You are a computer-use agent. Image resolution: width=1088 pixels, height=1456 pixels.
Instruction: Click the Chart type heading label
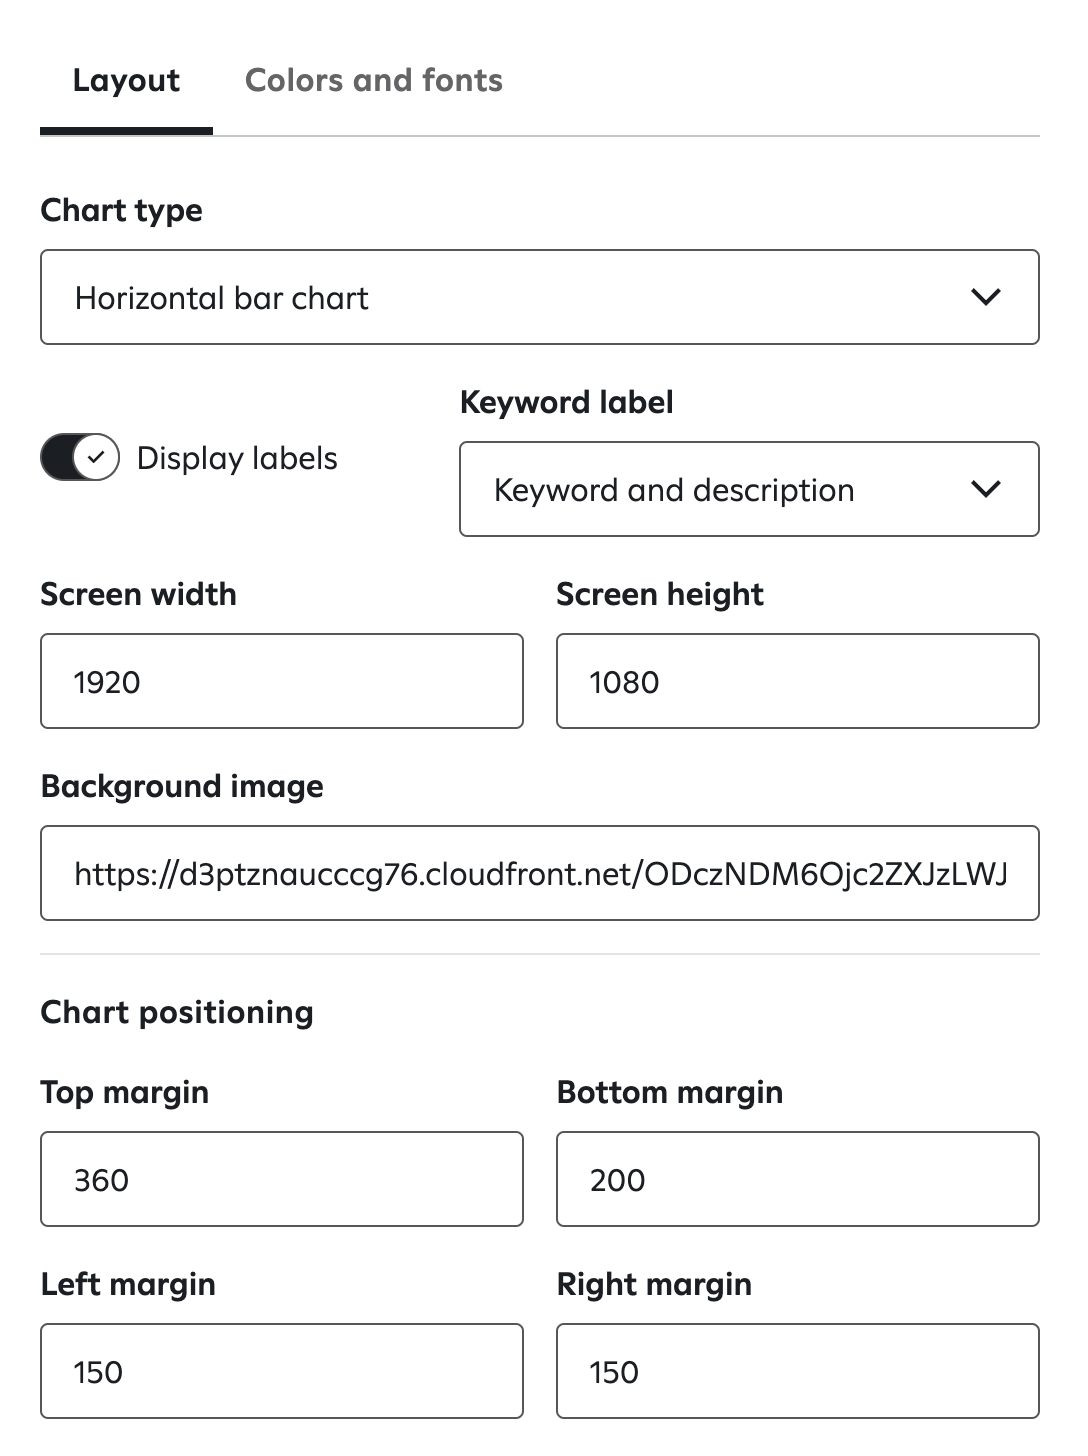(121, 210)
